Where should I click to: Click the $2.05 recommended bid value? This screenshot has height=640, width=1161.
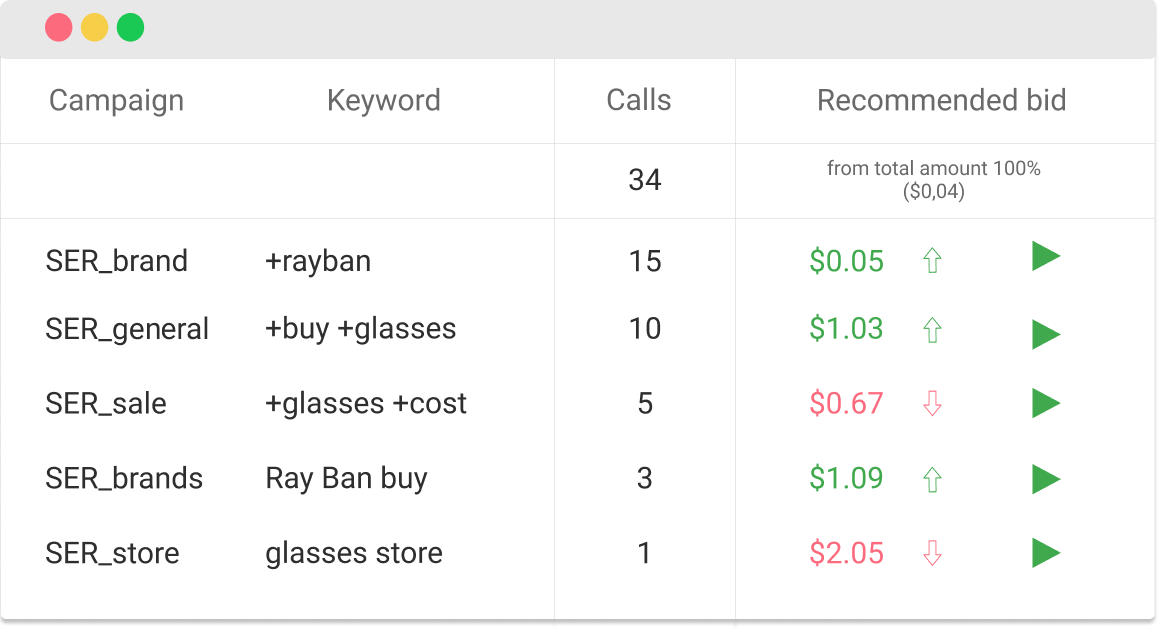pyautogui.click(x=846, y=553)
